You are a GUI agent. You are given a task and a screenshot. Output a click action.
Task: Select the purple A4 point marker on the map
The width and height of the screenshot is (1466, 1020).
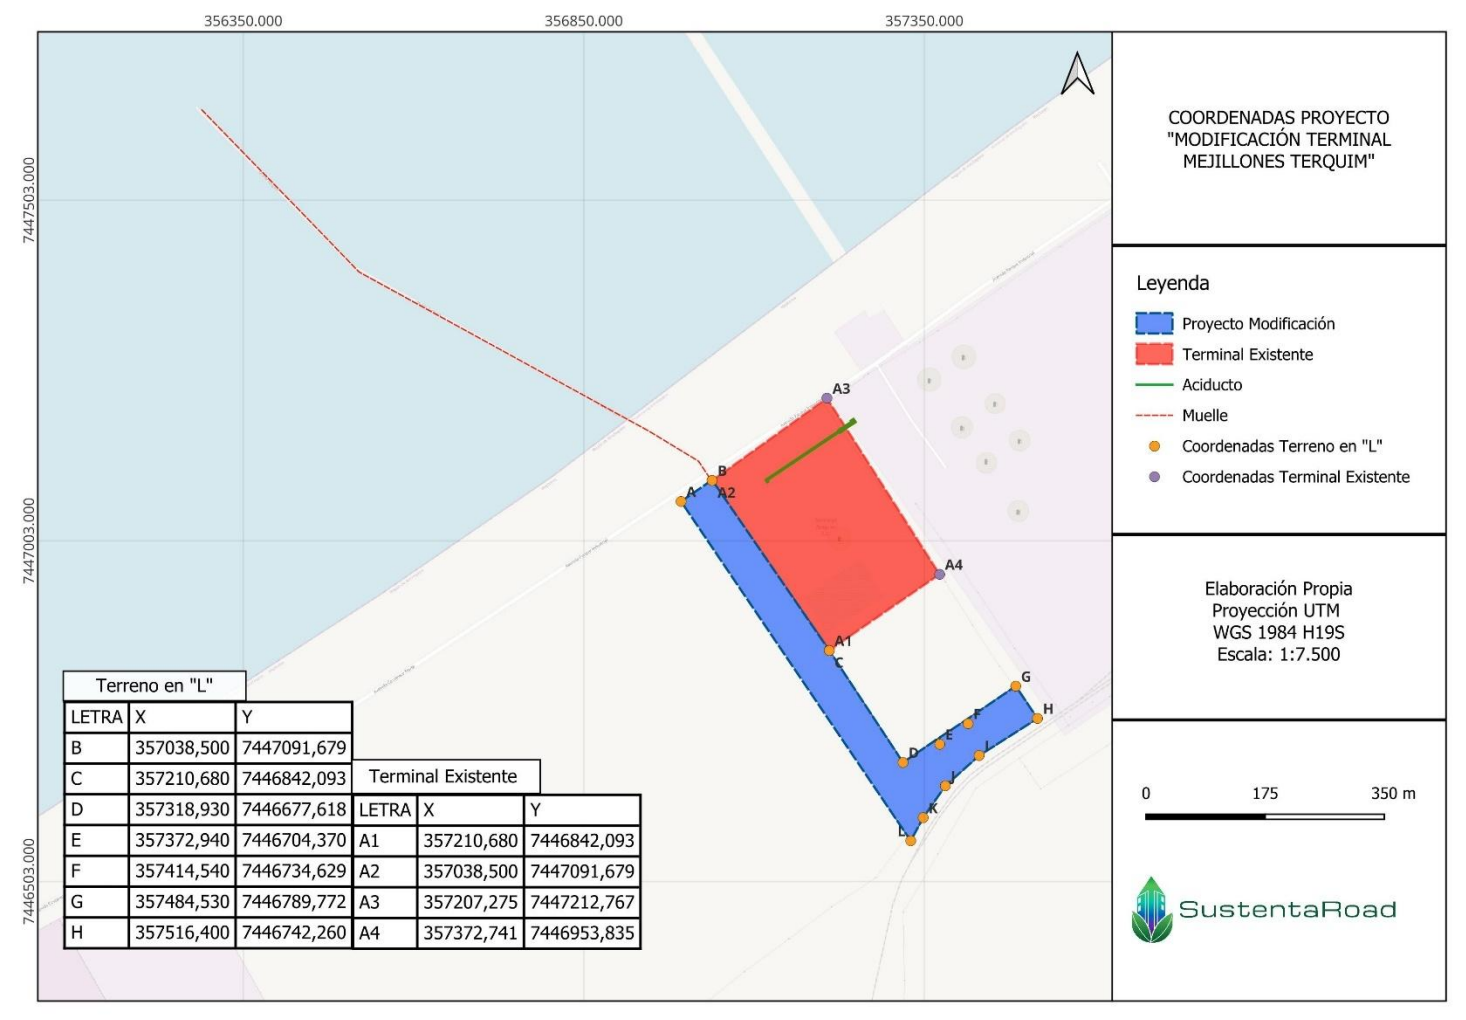coord(939,574)
